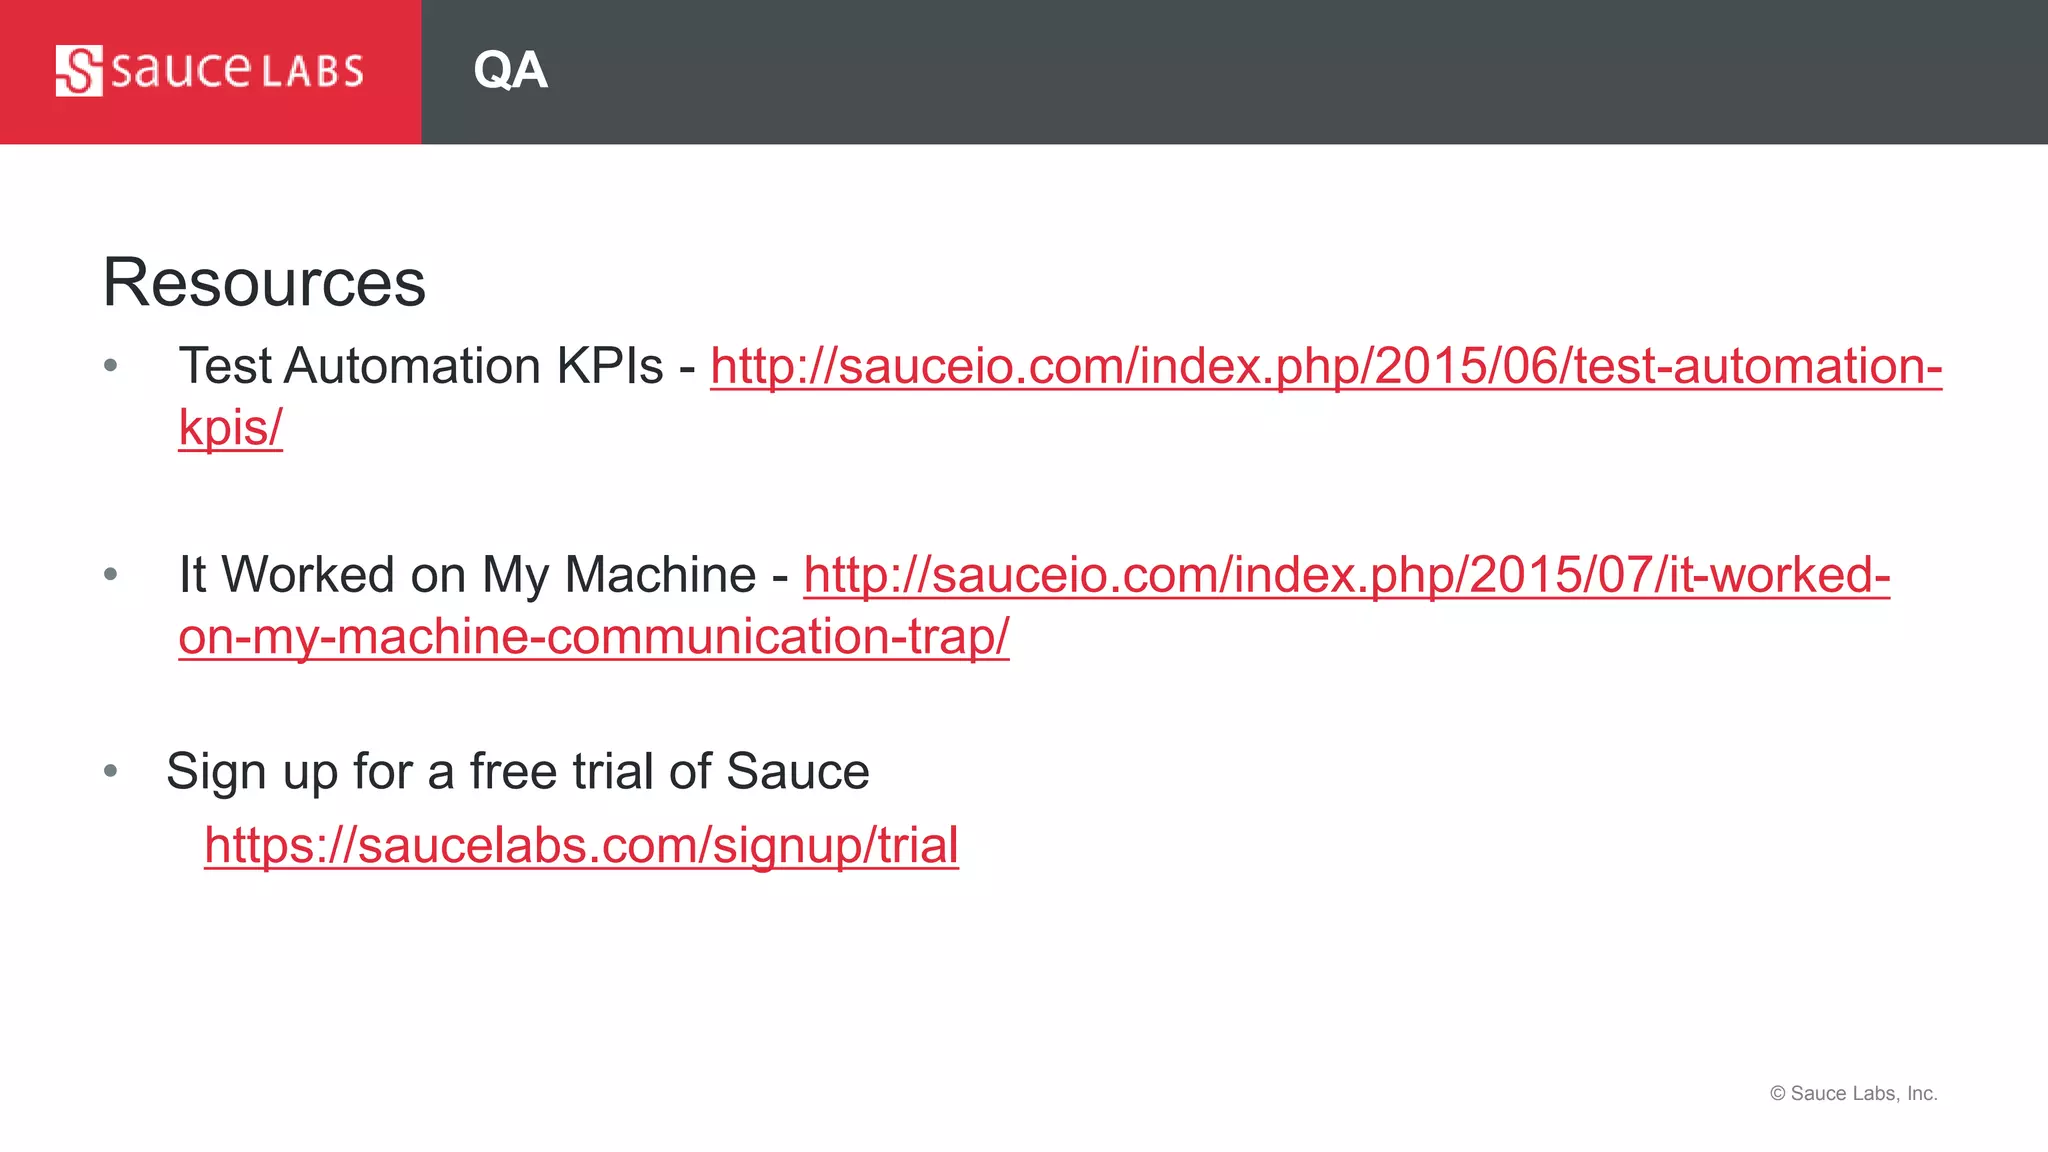Click the dark gray header bar right of QA
The height and width of the screenshot is (1152, 2048).
1300,72
